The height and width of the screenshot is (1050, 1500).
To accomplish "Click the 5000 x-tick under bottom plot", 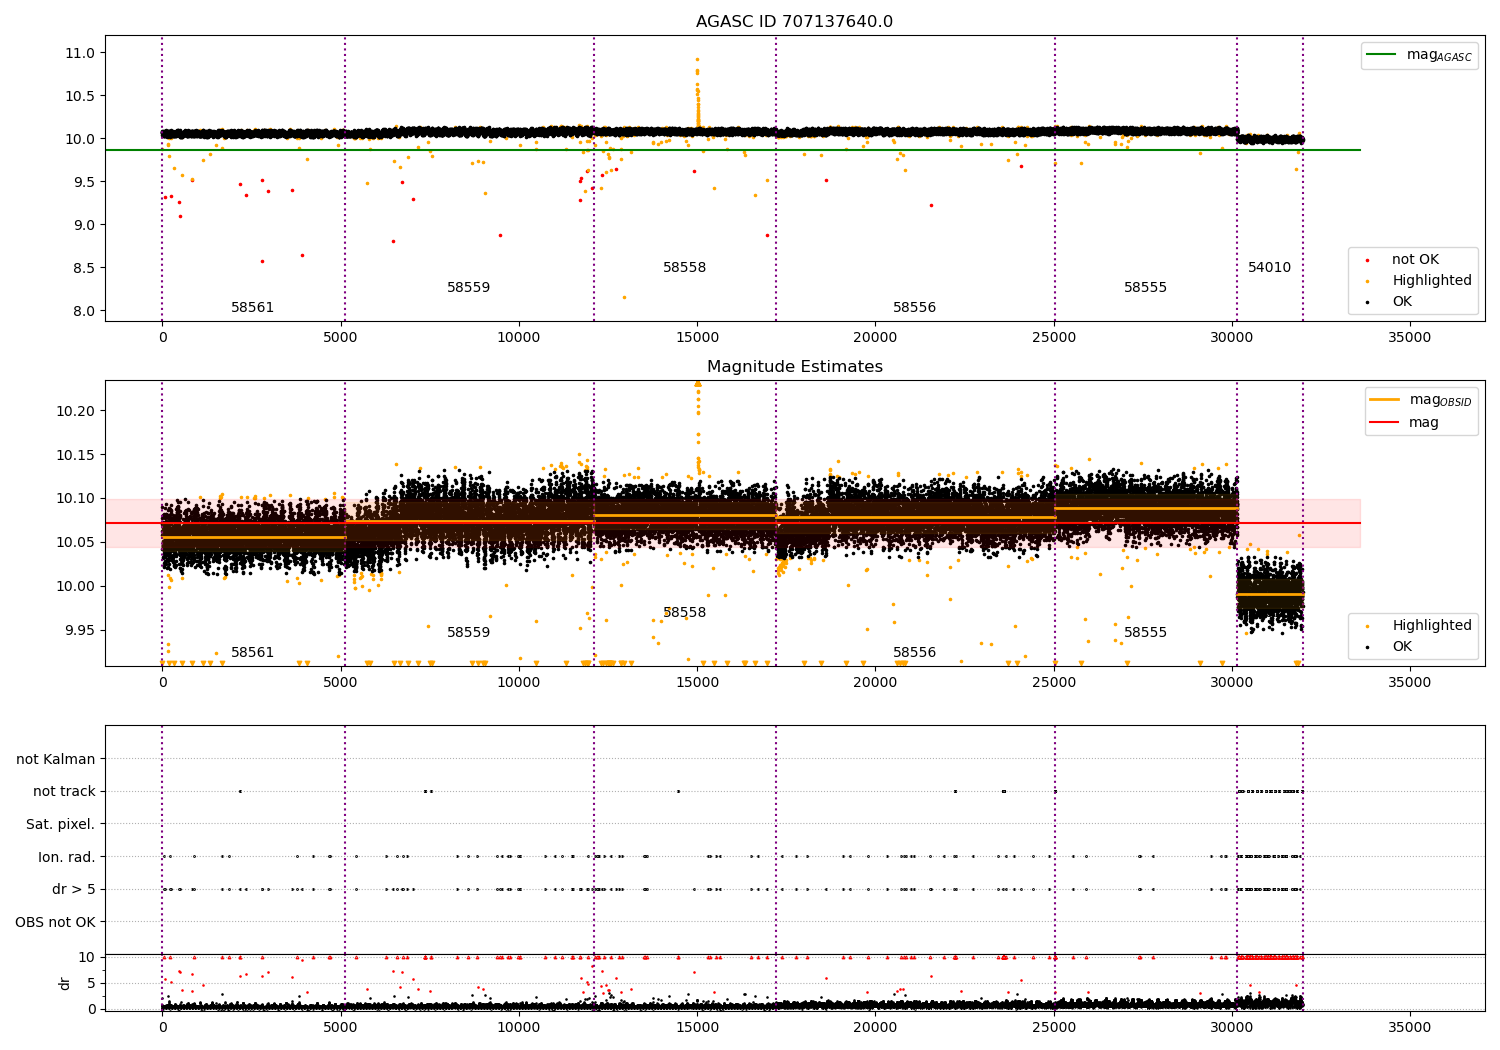I will 340,1027.
